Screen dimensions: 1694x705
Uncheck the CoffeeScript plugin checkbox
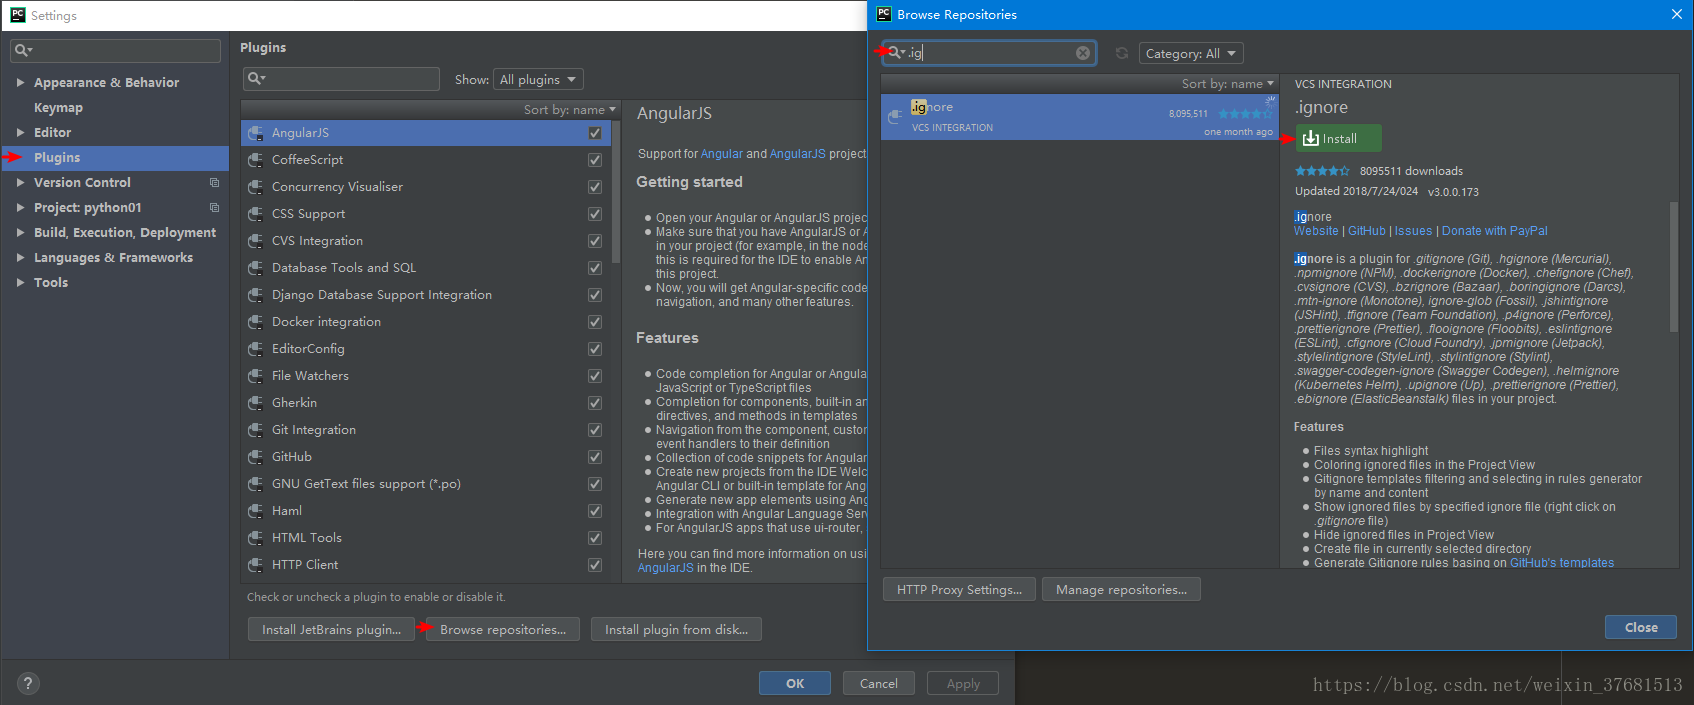[x=595, y=160]
